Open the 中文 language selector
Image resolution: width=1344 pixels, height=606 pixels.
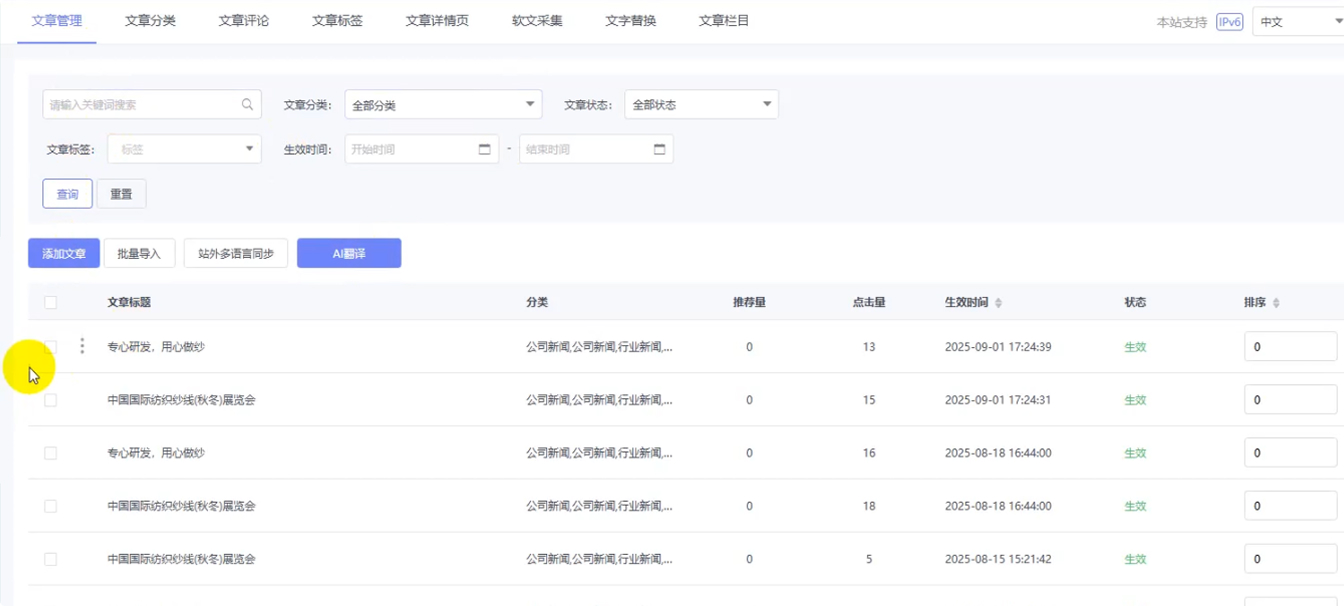pyautogui.click(x=1298, y=21)
